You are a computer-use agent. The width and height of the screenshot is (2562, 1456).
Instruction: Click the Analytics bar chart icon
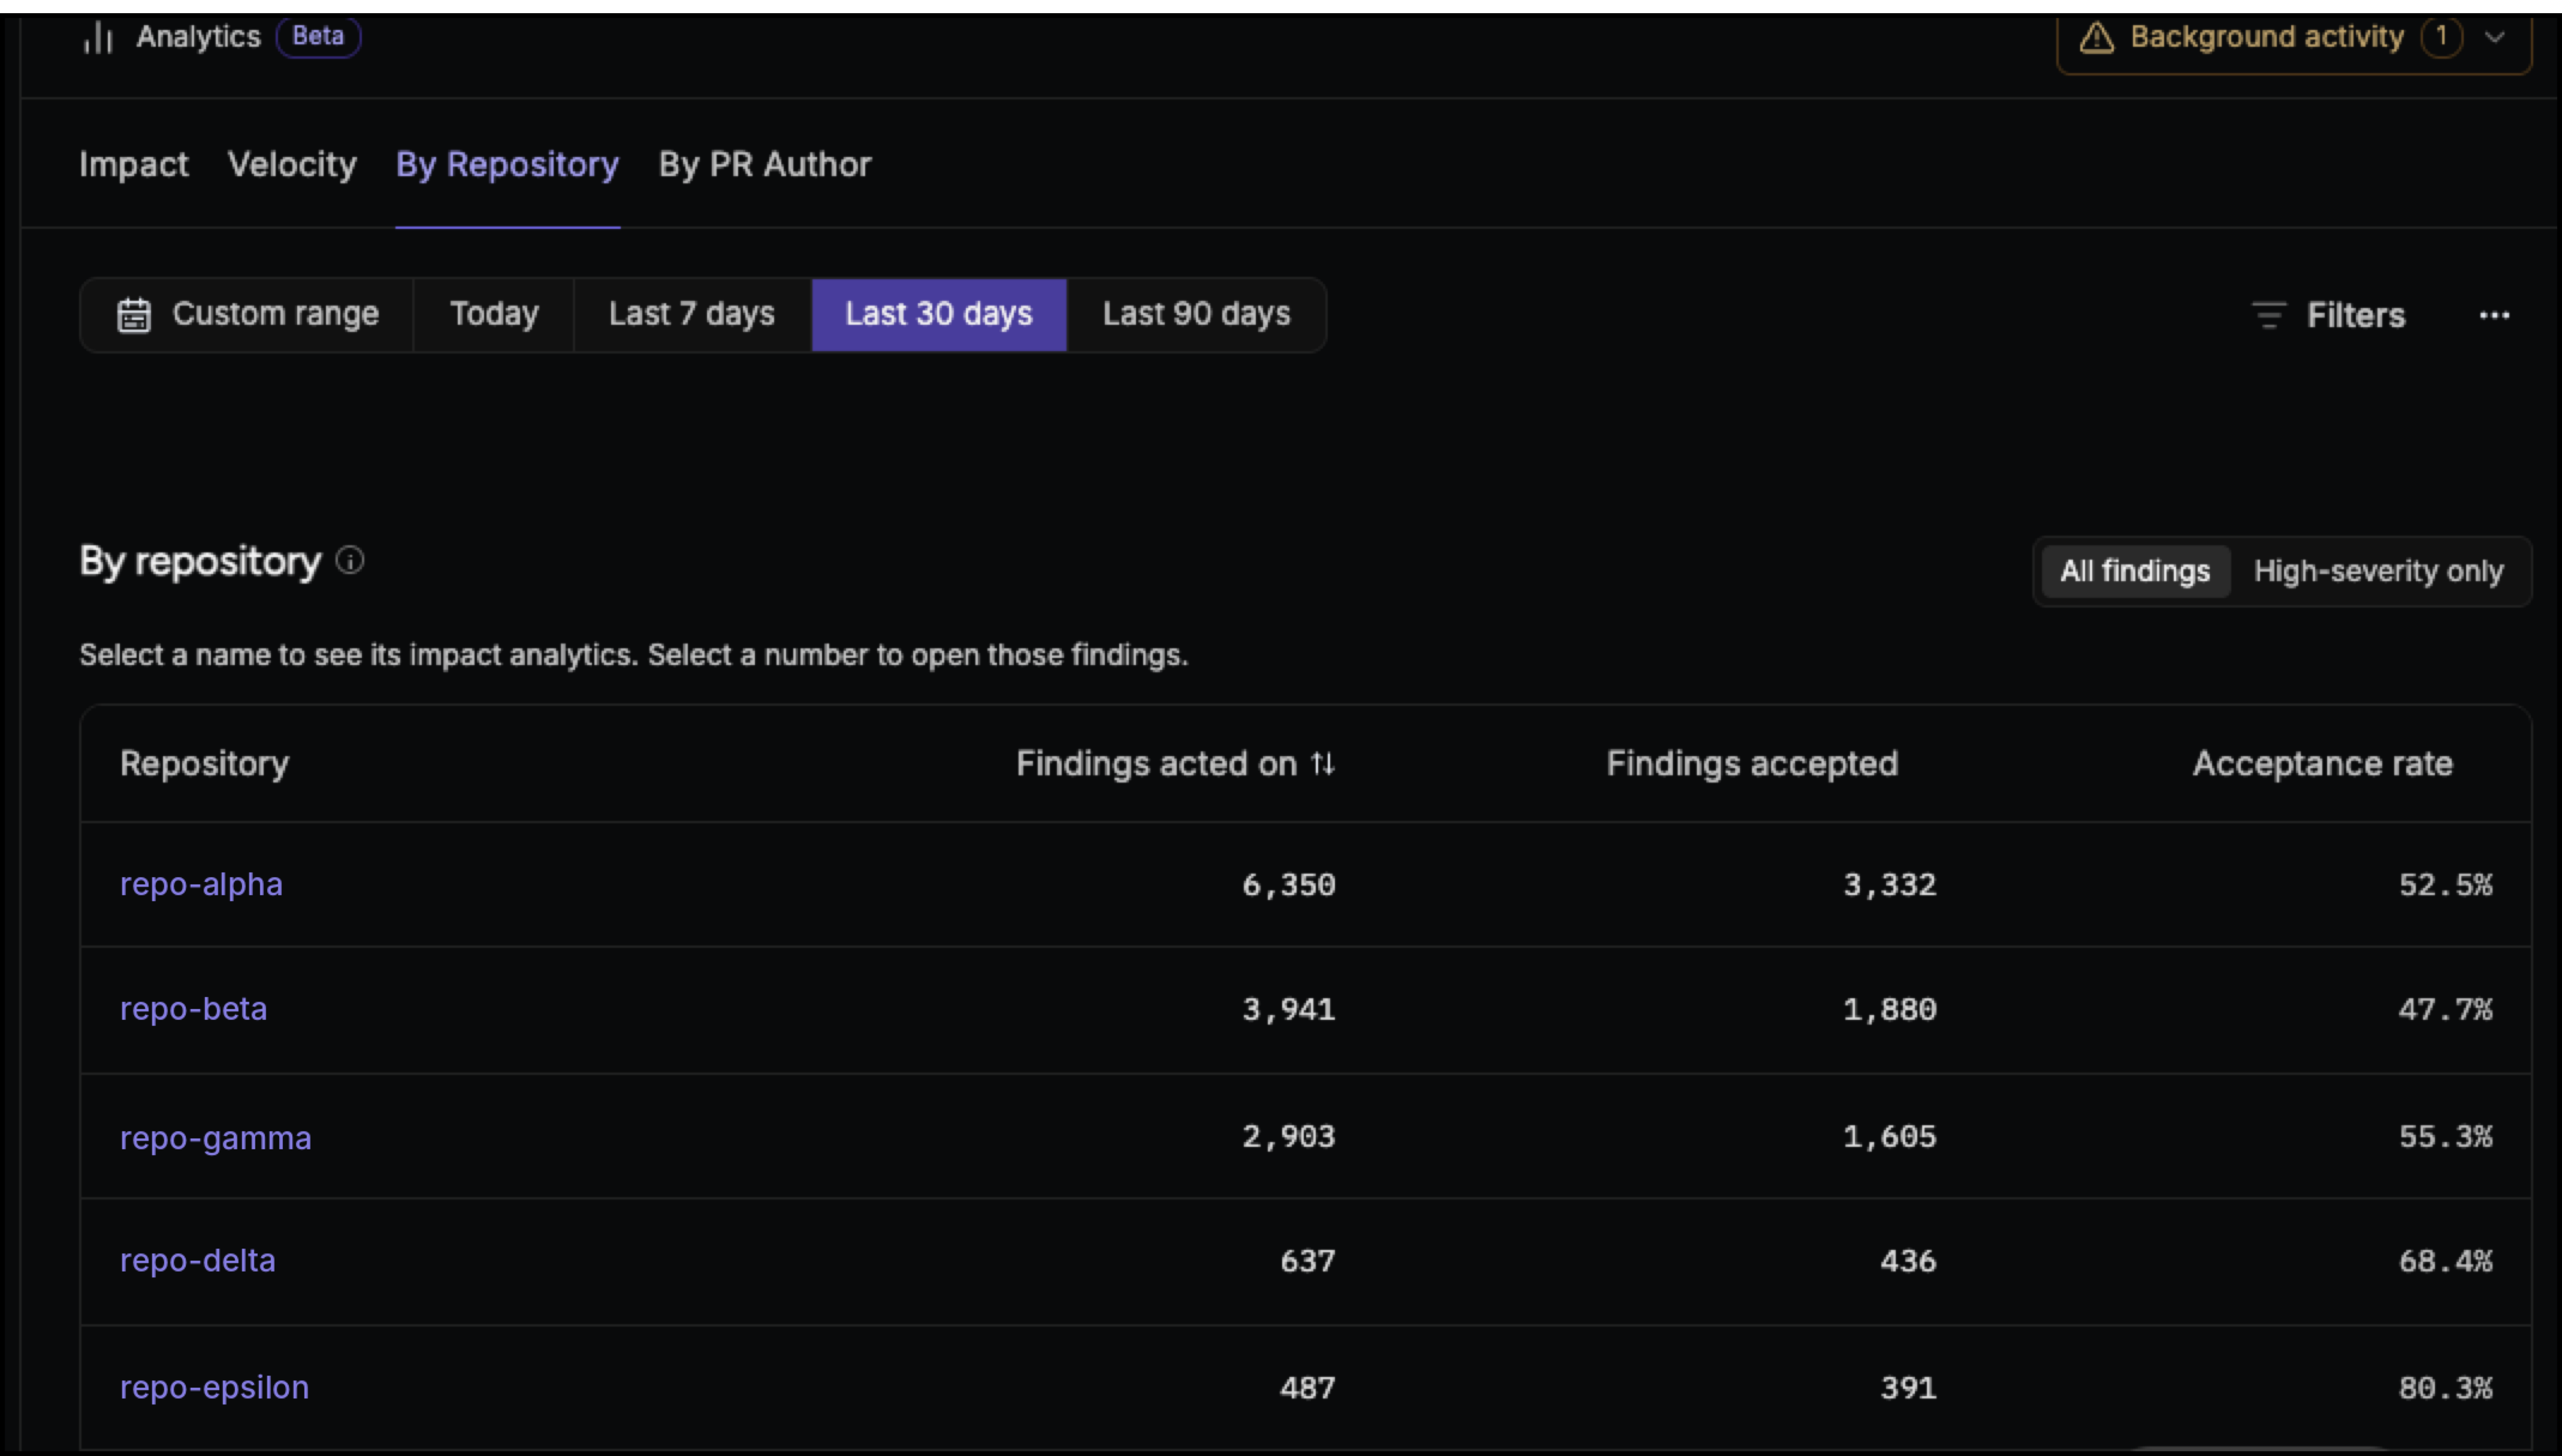tap(98, 38)
